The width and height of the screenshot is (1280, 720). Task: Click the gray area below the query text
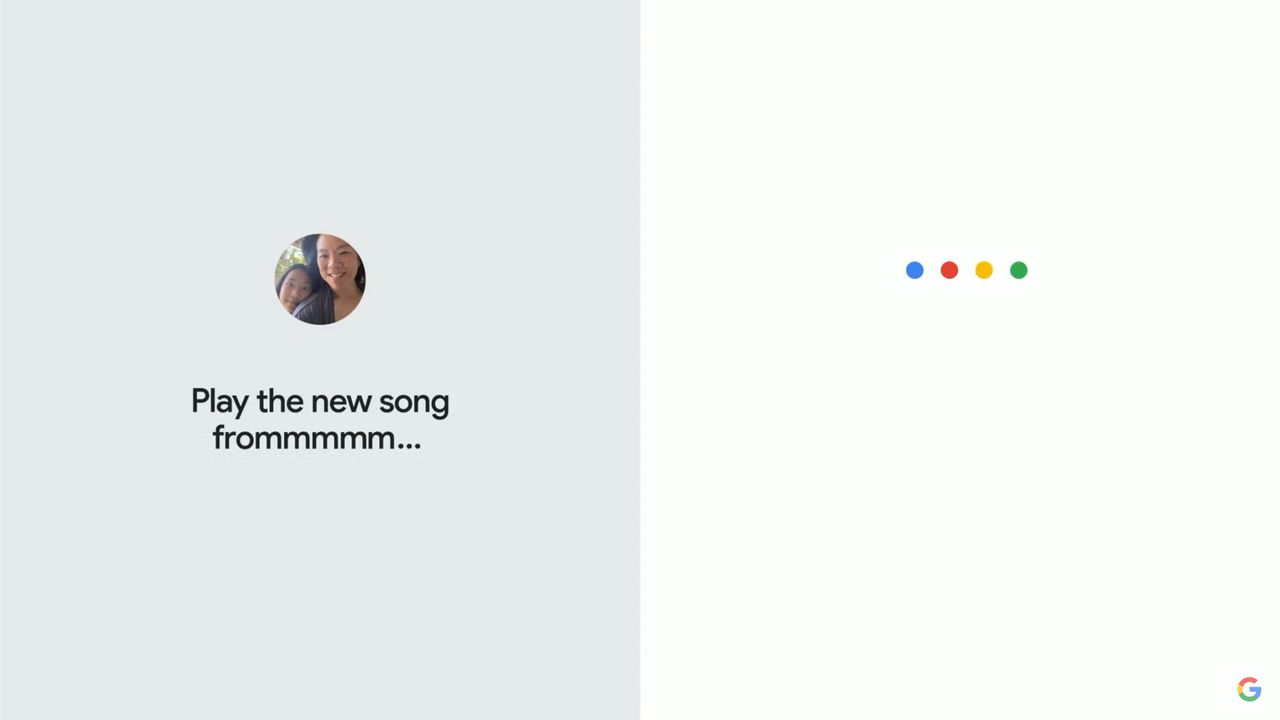[x=320, y=580]
